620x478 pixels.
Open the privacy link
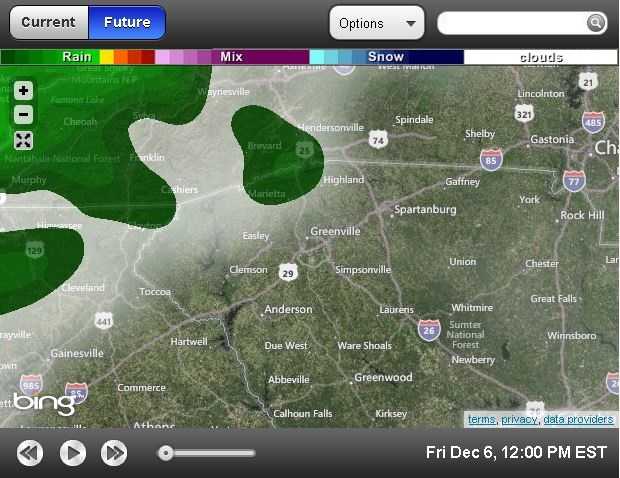click(519, 419)
